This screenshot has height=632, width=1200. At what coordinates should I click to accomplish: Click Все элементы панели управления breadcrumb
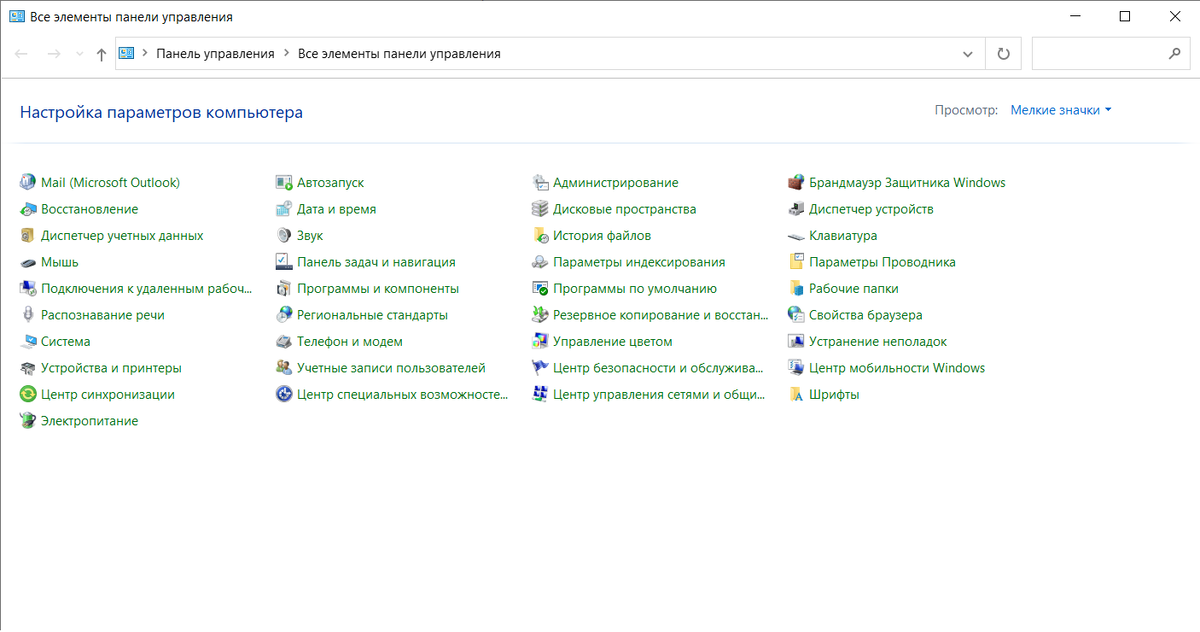[x=399, y=54]
